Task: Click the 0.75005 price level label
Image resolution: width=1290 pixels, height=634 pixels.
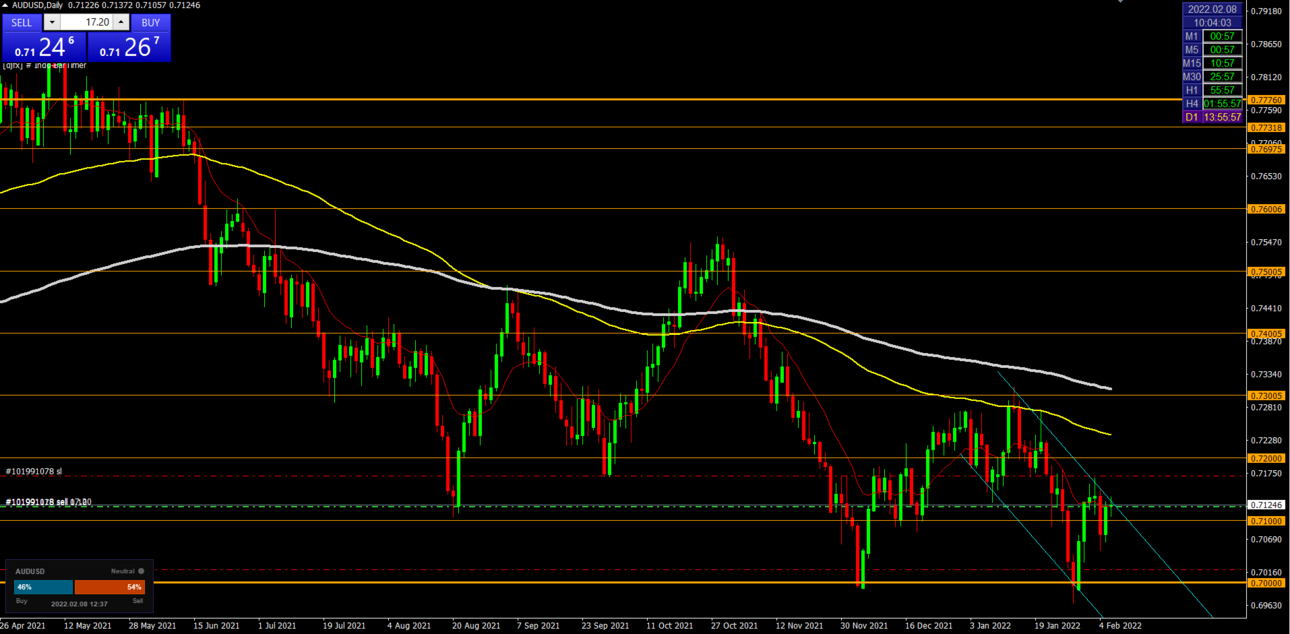Action: (1267, 271)
